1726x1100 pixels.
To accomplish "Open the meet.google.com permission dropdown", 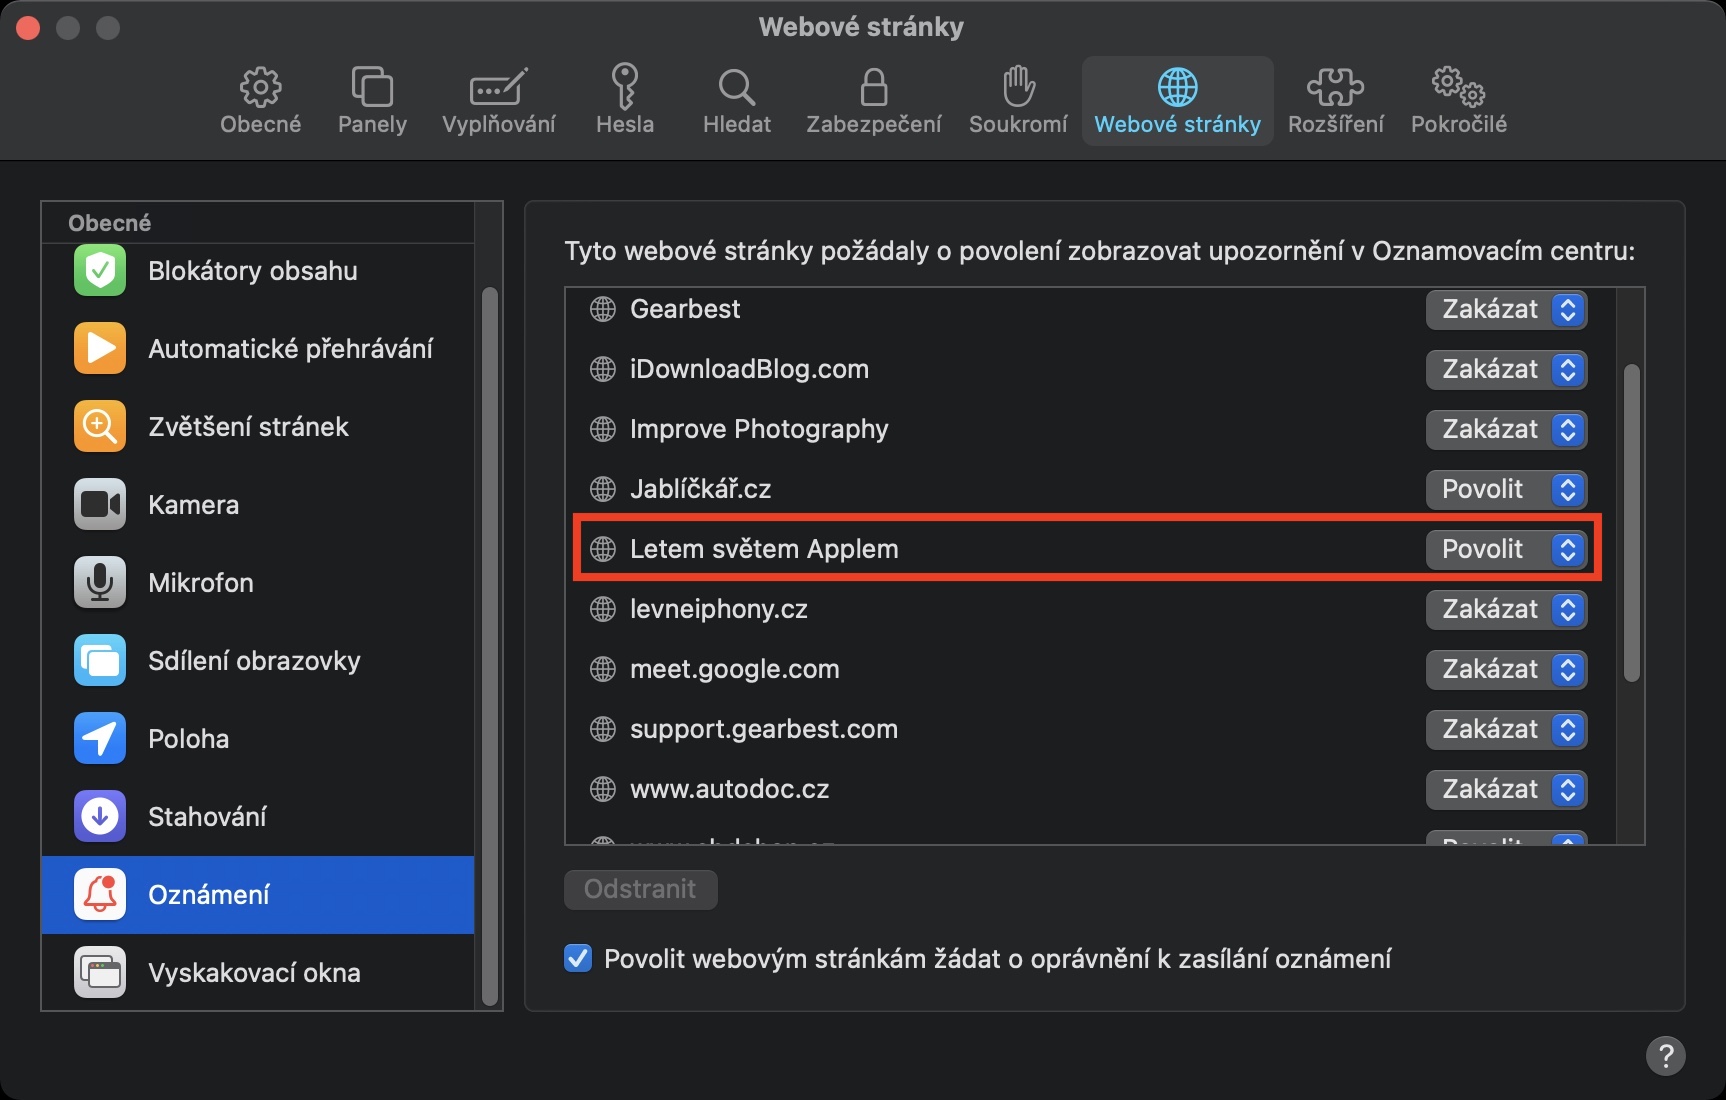I will [x=1506, y=669].
